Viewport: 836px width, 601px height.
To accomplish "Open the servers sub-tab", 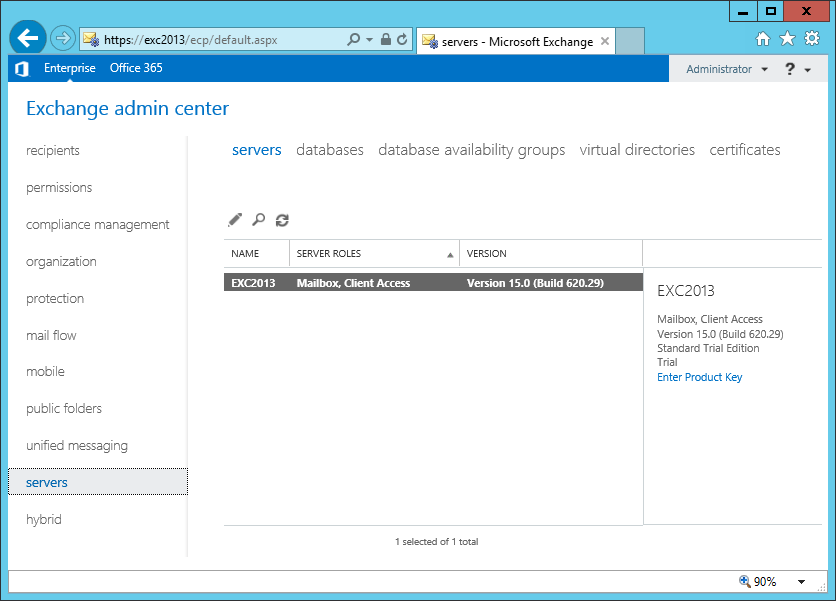I will (256, 150).
